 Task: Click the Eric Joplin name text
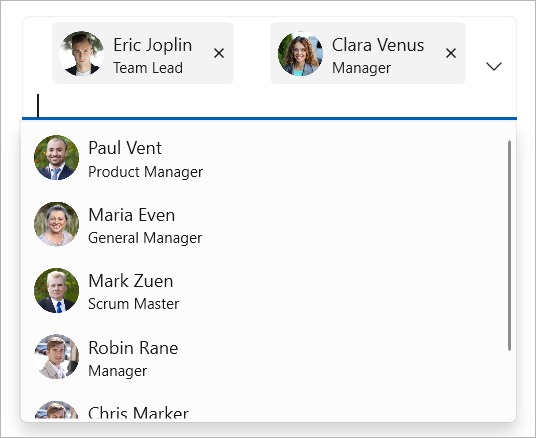(x=152, y=45)
